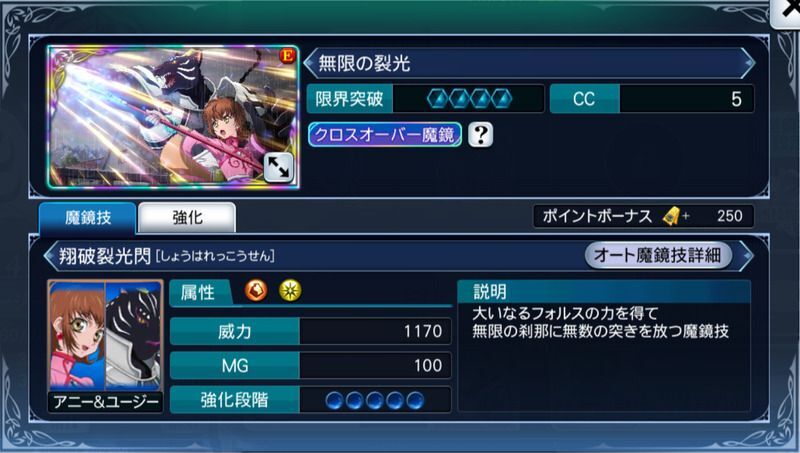Expand the card artwork with the arrows icon
Screen dimensions: 800x453
[278, 168]
